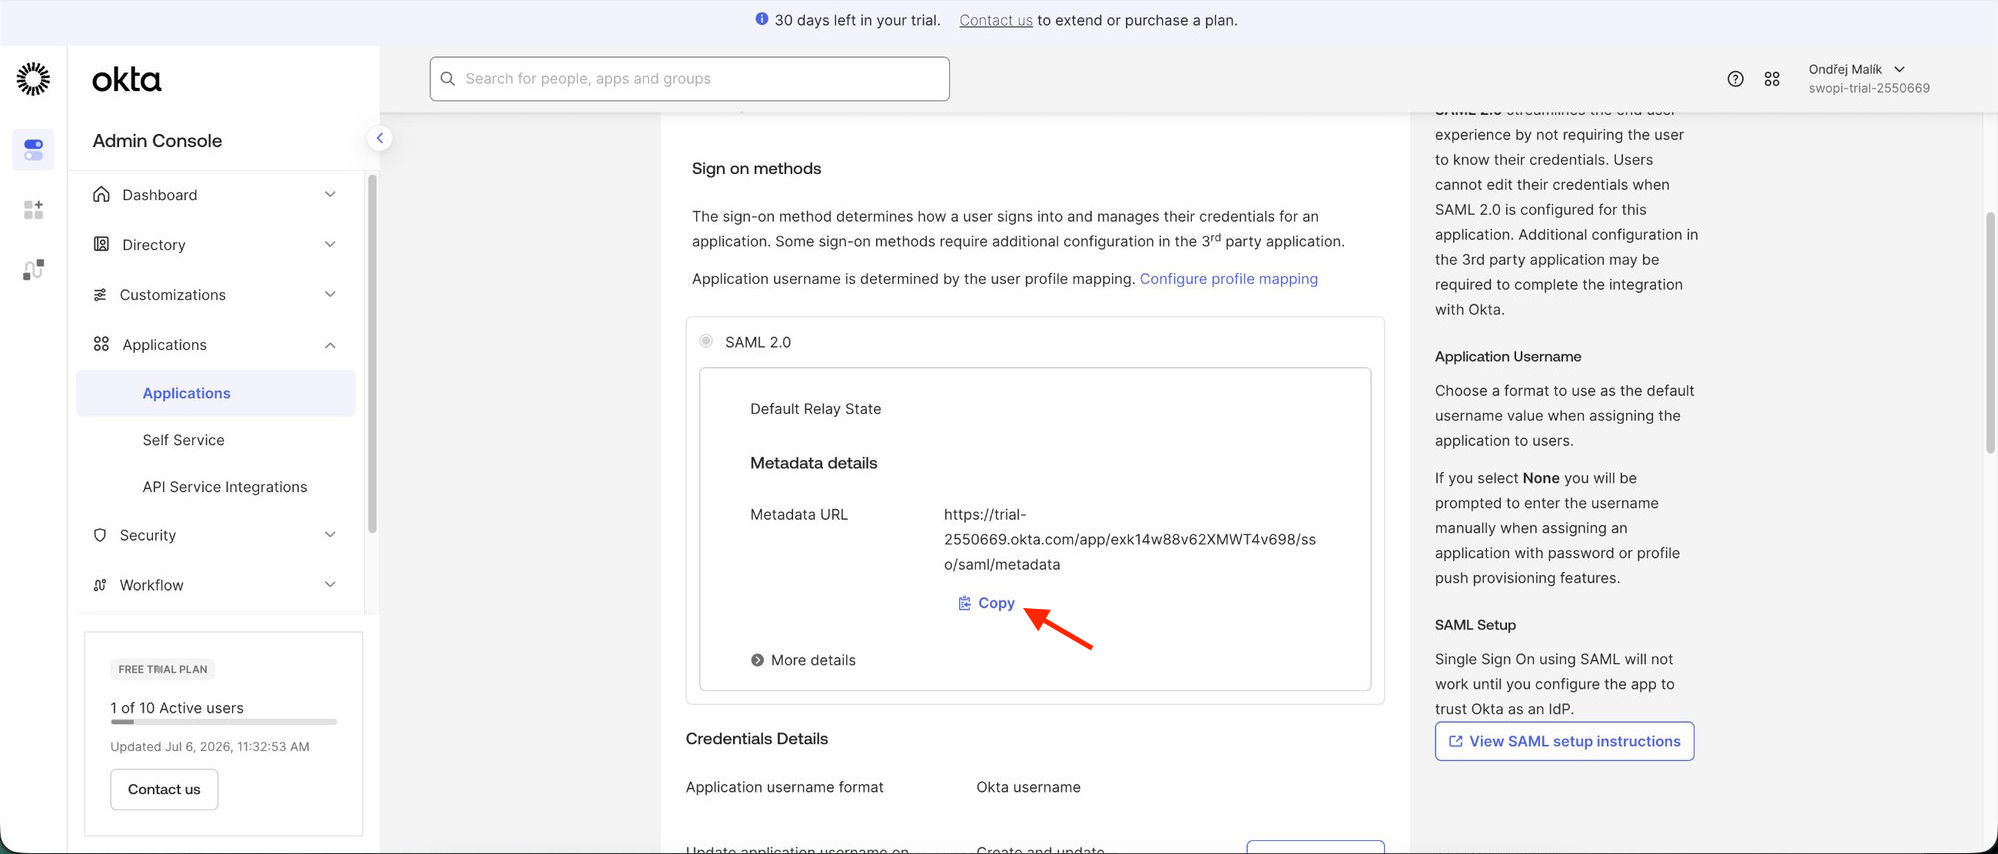Expand the Dashboard menu chevron
The width and height of the screenshot is (1998, 854).
330,194
